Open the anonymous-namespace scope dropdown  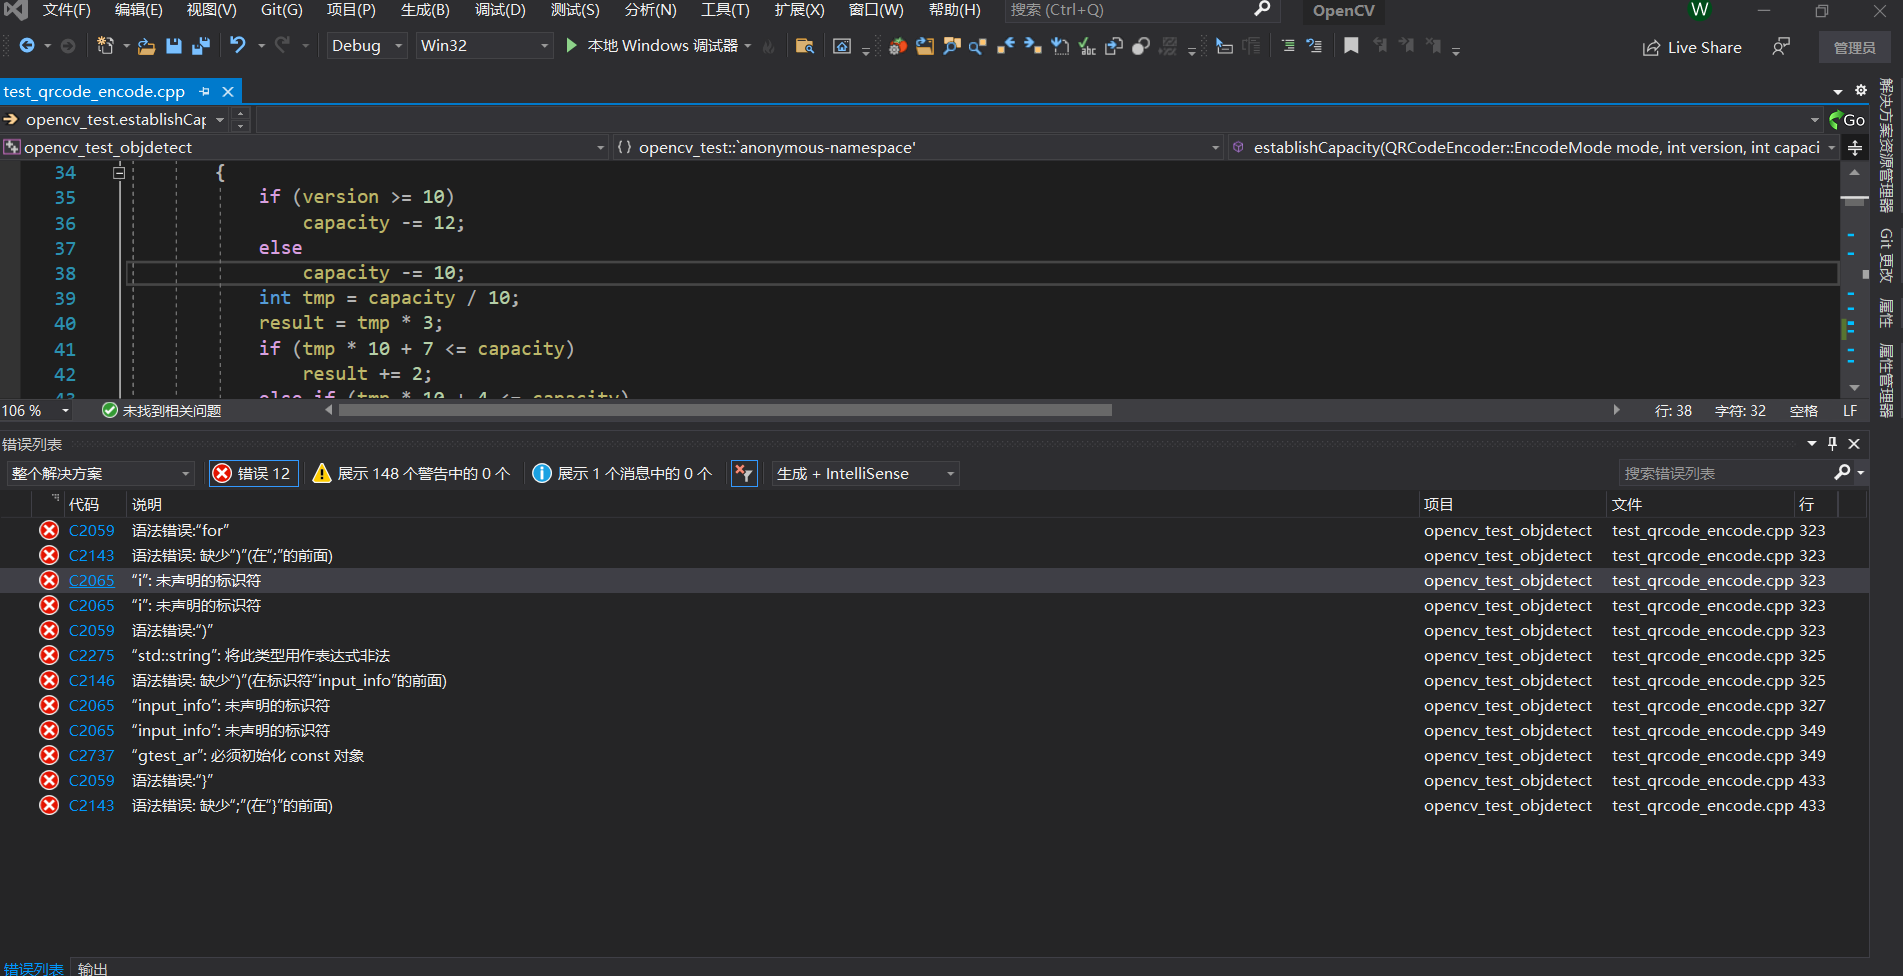(918, 148)
